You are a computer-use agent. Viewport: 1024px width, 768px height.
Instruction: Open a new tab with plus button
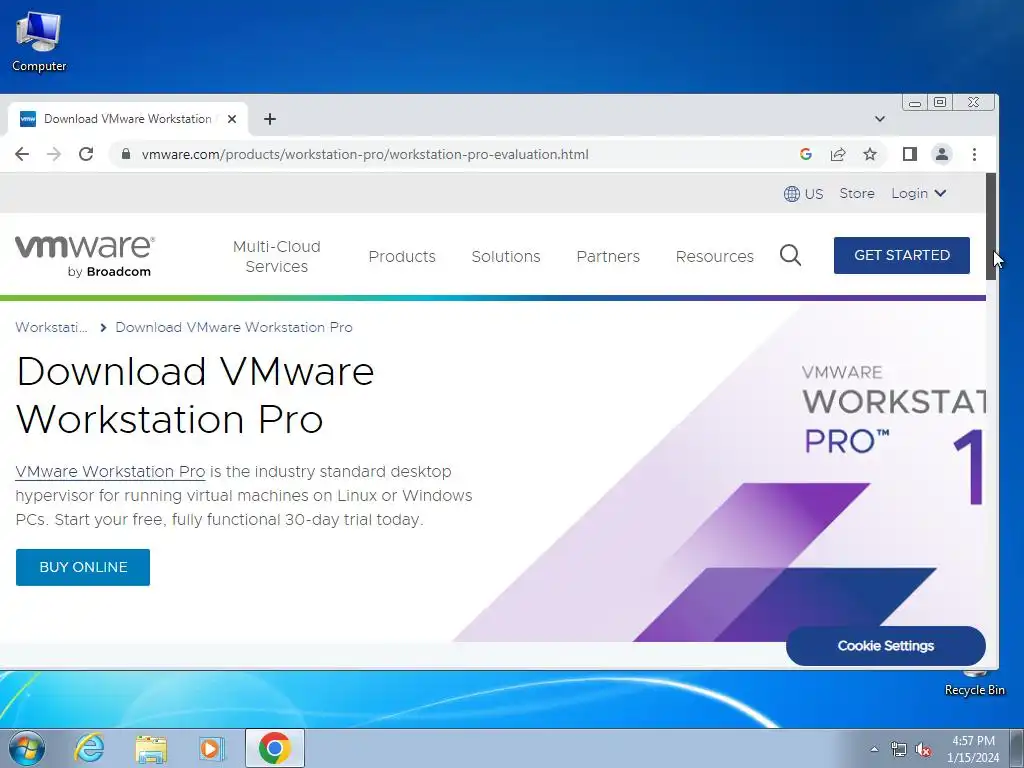(270, 119)
